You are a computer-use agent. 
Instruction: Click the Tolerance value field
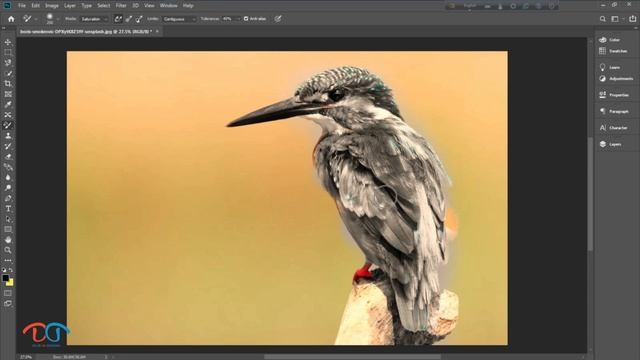228,19
